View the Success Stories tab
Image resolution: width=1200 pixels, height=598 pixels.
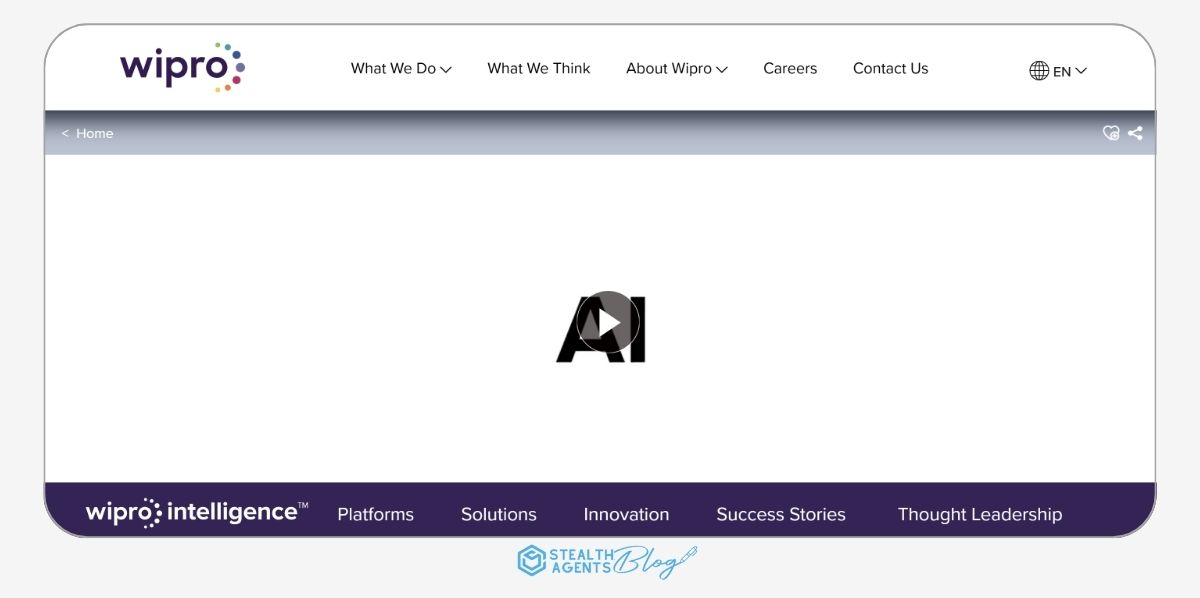(x=780, y=515)
